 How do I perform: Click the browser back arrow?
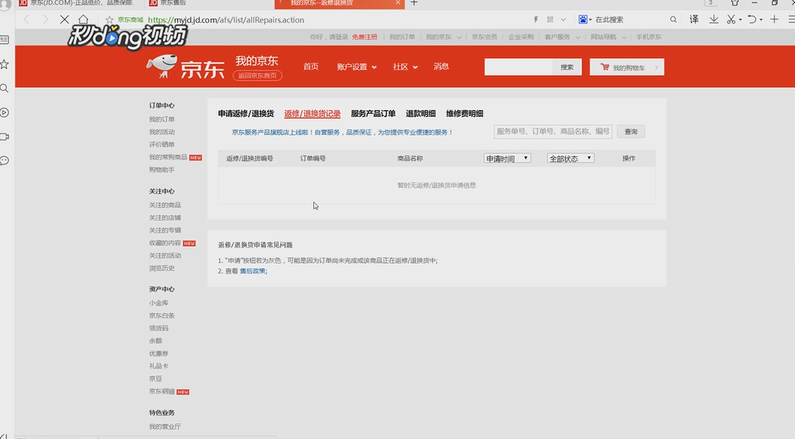(26, 20)
